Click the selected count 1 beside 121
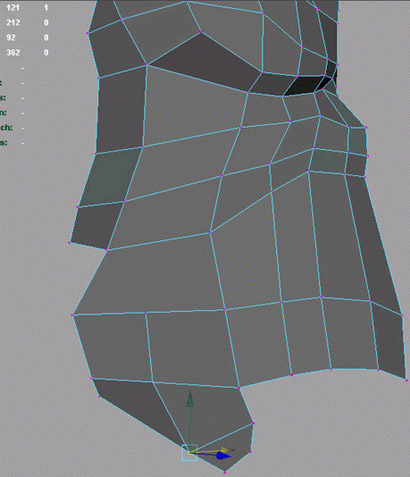The height and width of the screenshot is (477, 410). pos(46,8)
